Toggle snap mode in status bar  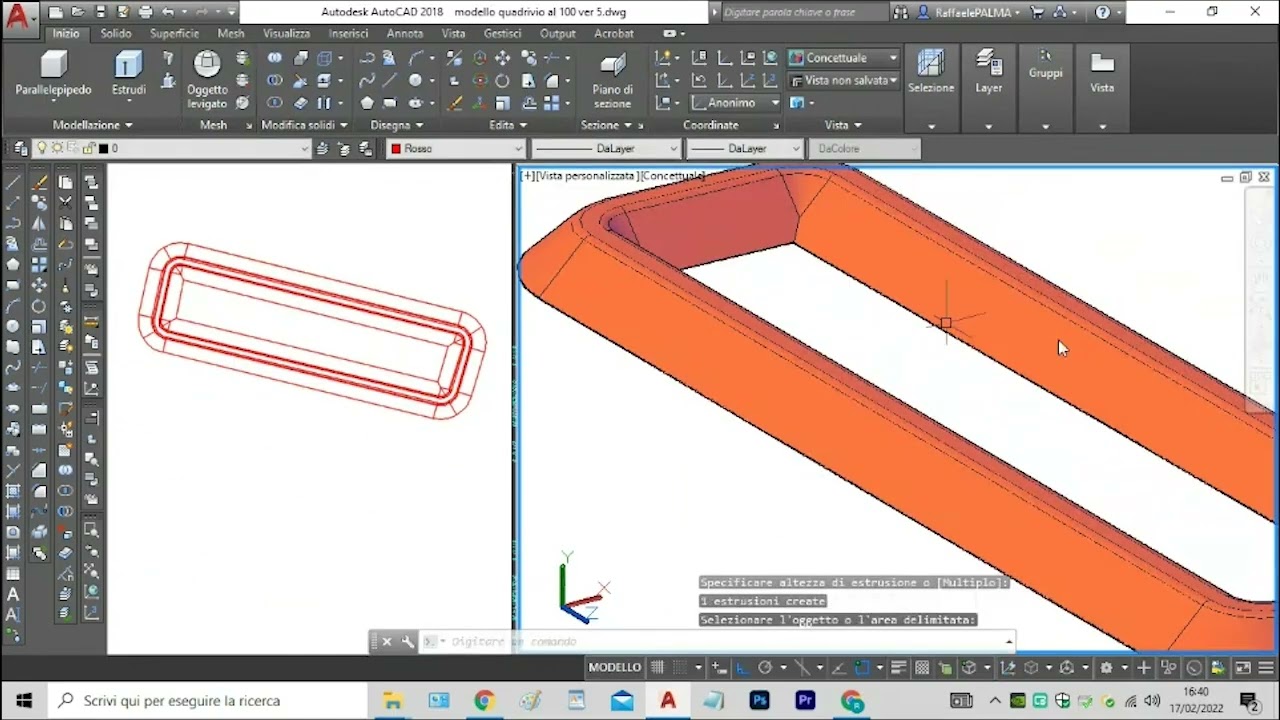point(680,668)
